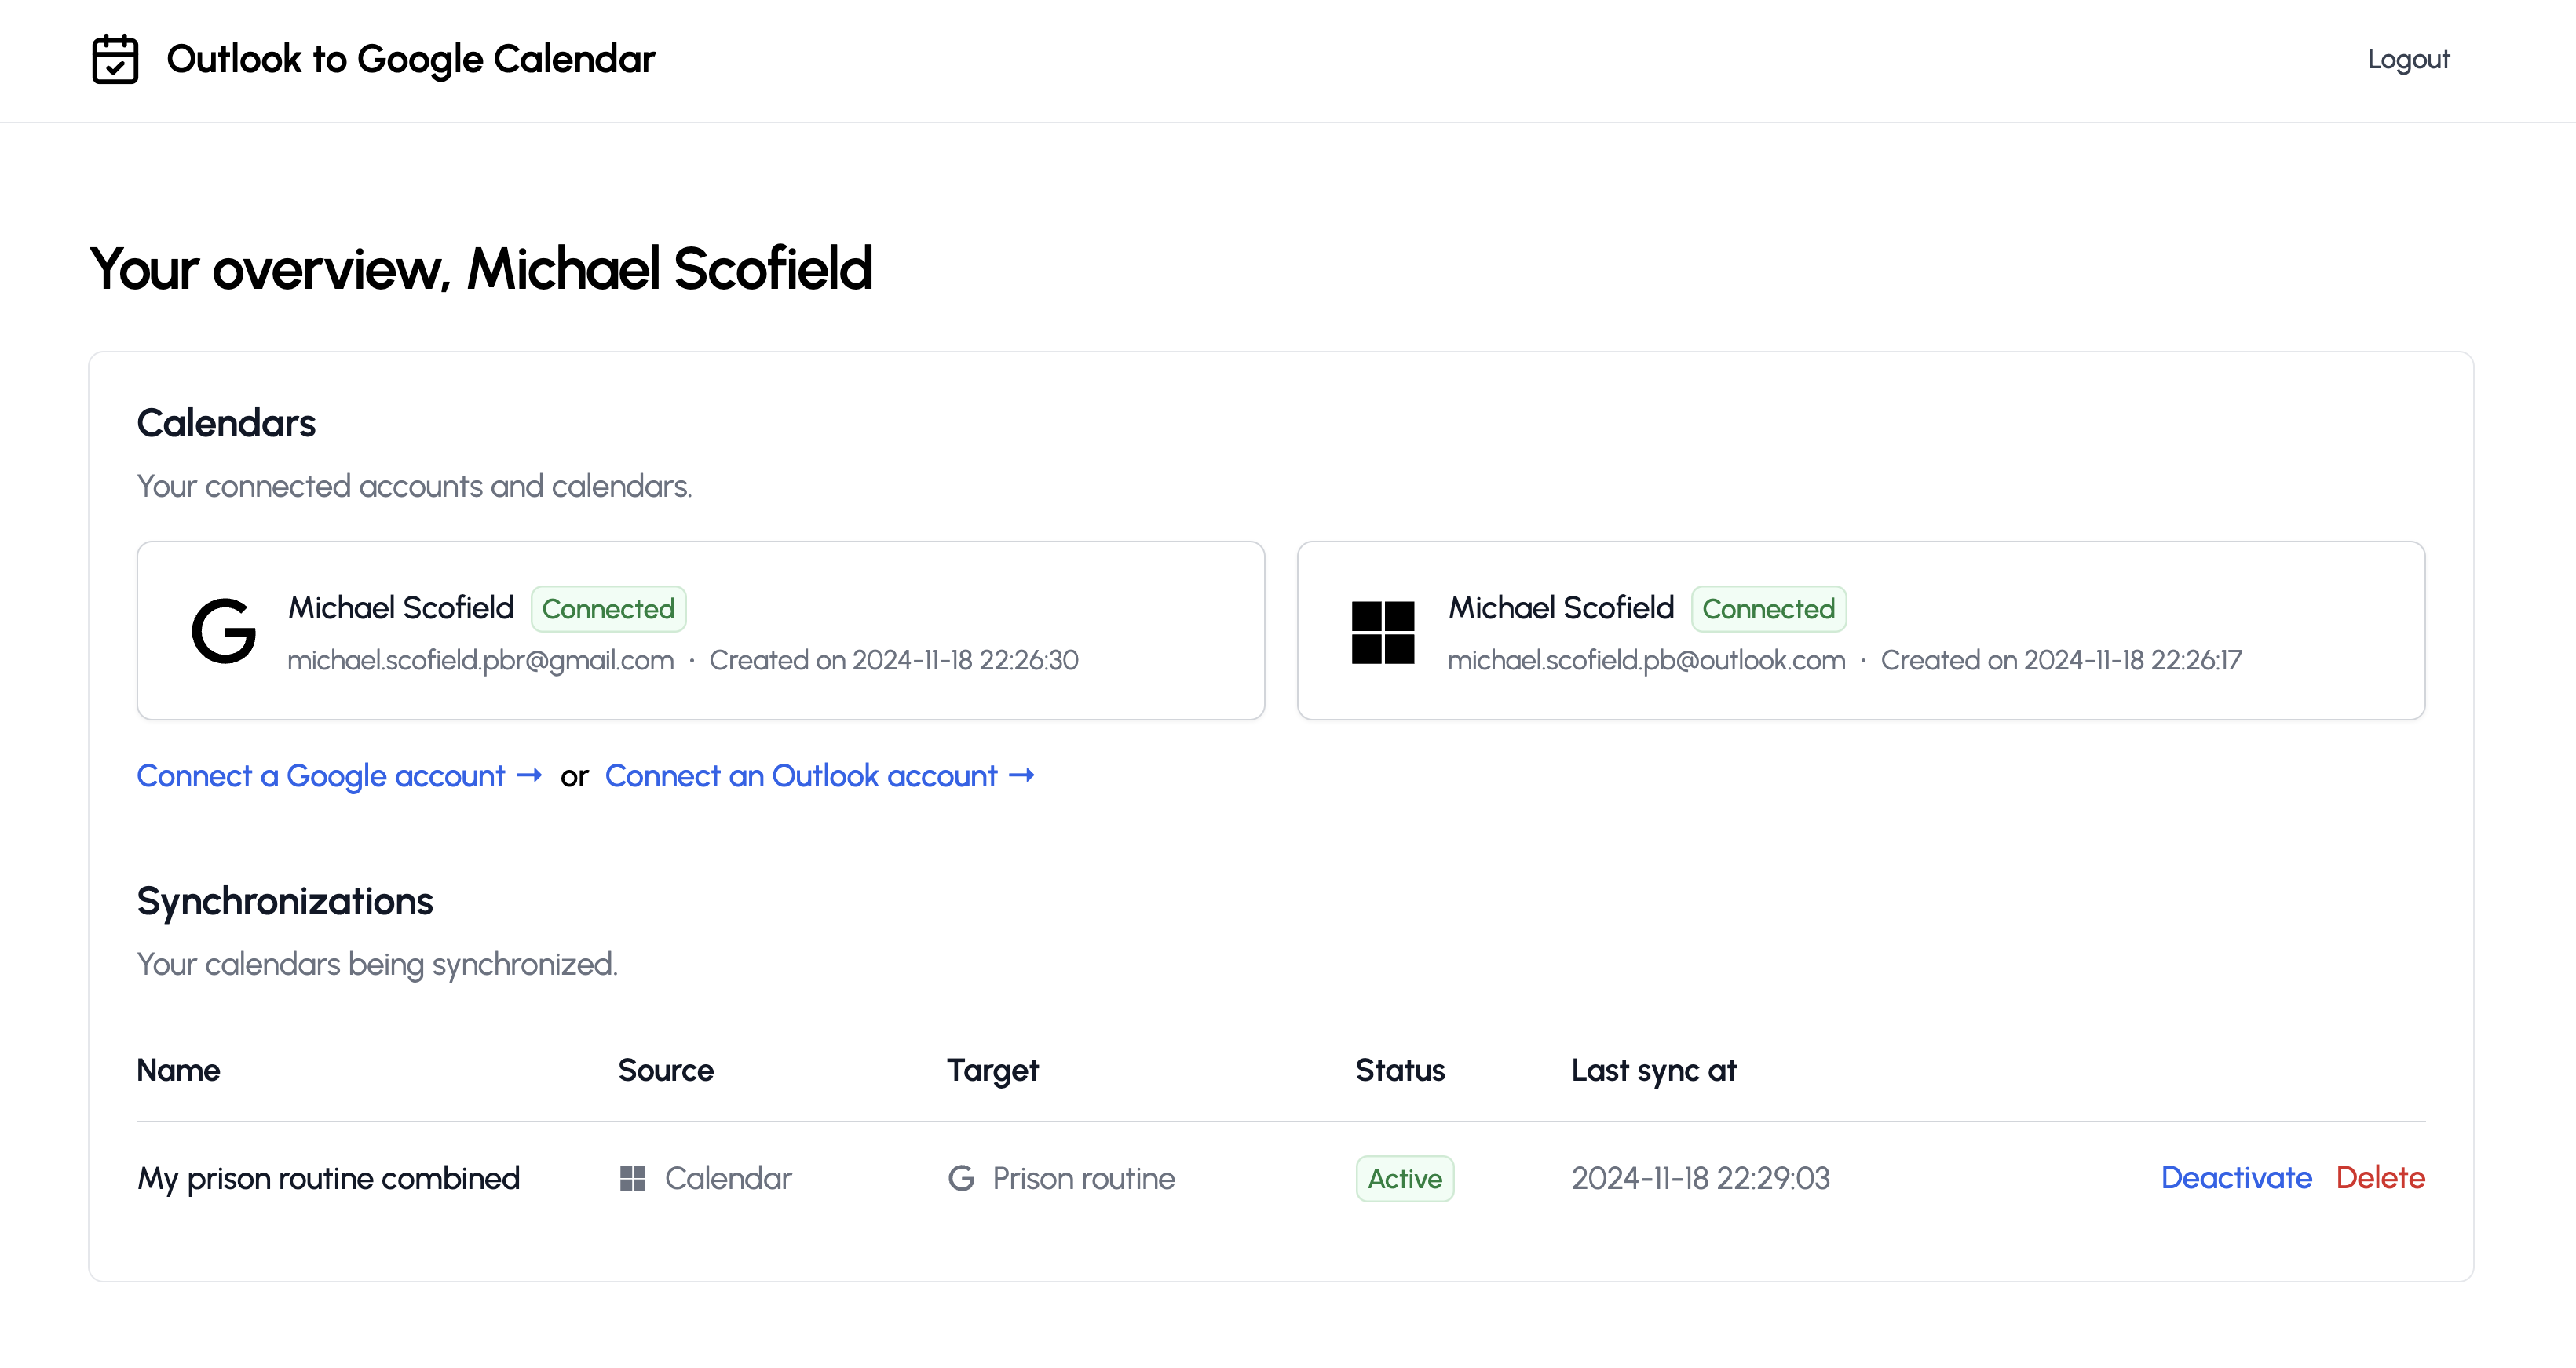Open the Connect a Google account link
This screenshot has width=2576, height=1368.
tap(340, 776)
